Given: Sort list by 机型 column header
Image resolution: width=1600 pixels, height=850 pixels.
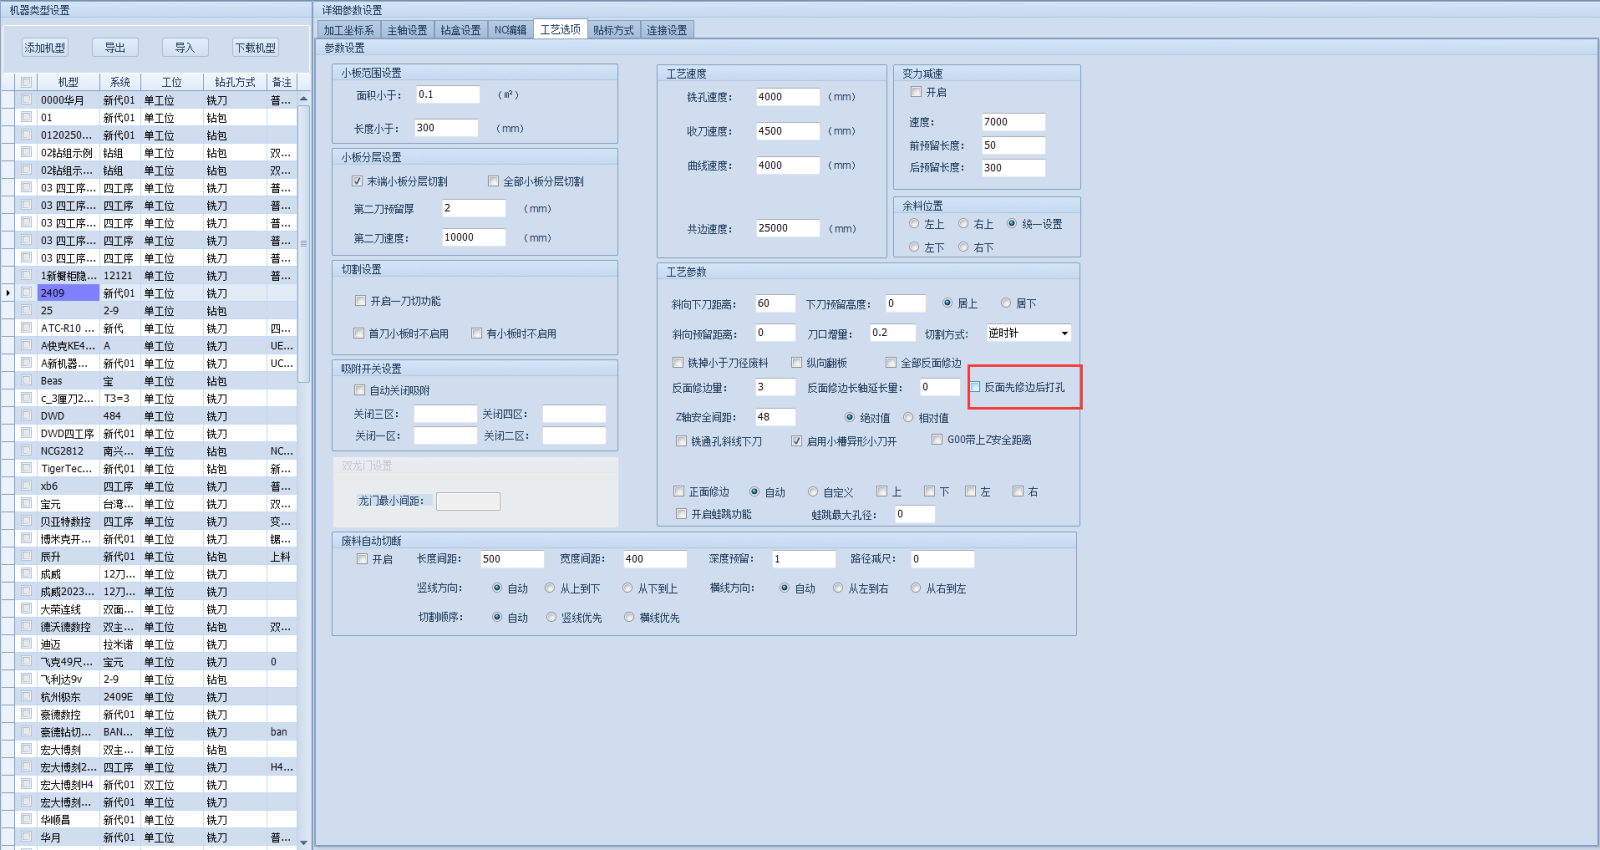Looking at the screenshot, I should tap(68, 82).
